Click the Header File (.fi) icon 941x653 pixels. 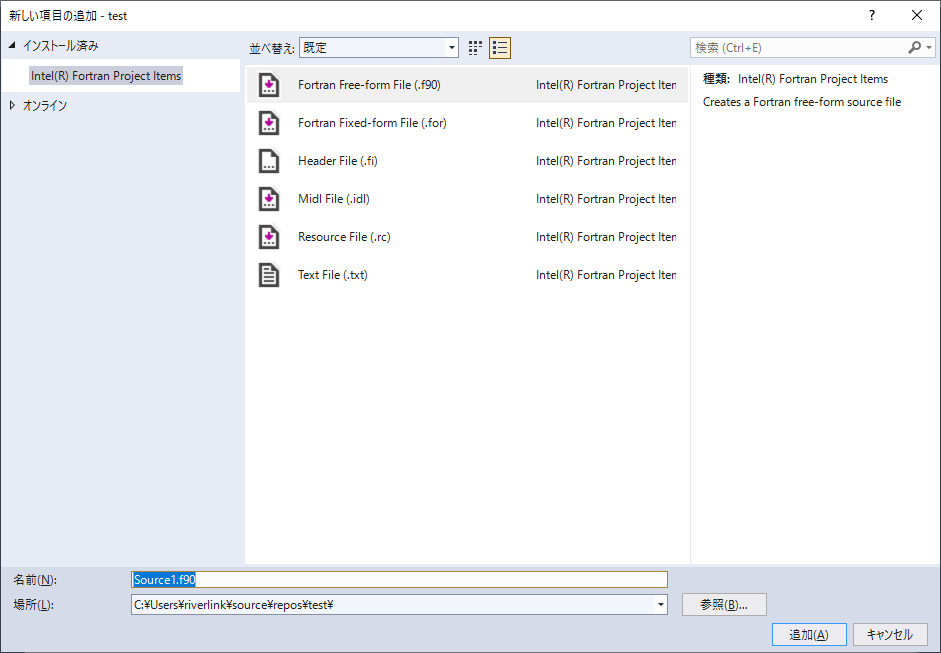(269, 161)
